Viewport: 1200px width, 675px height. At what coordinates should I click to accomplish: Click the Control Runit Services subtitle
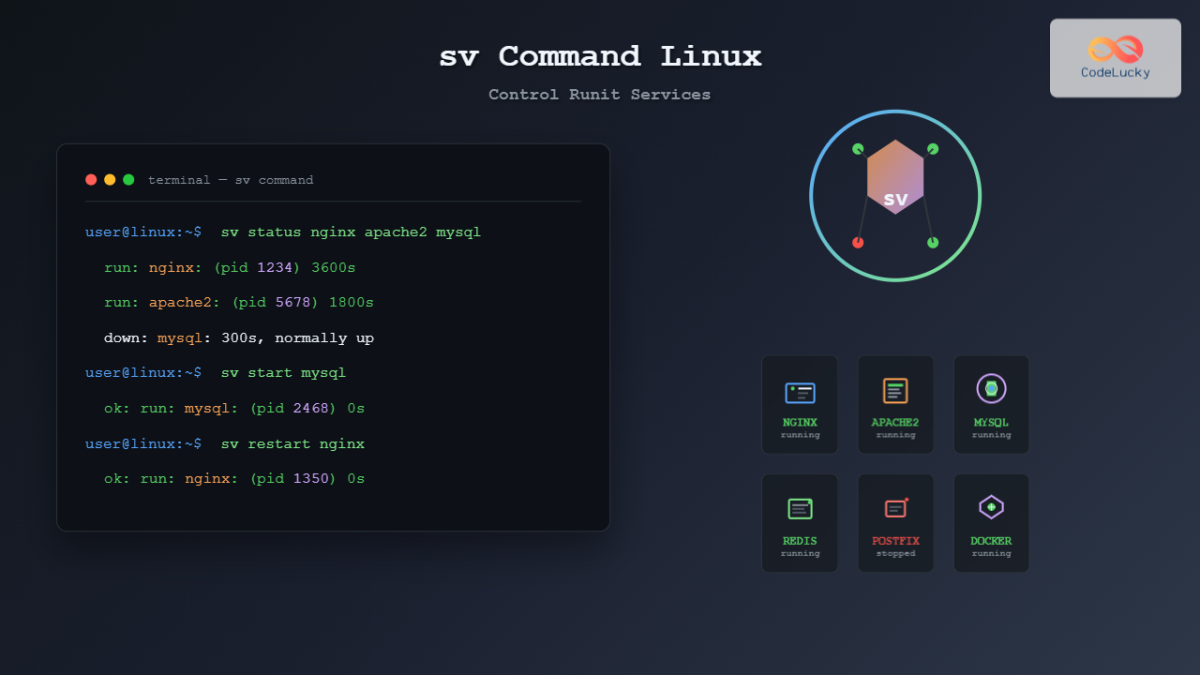pos(599,94)
